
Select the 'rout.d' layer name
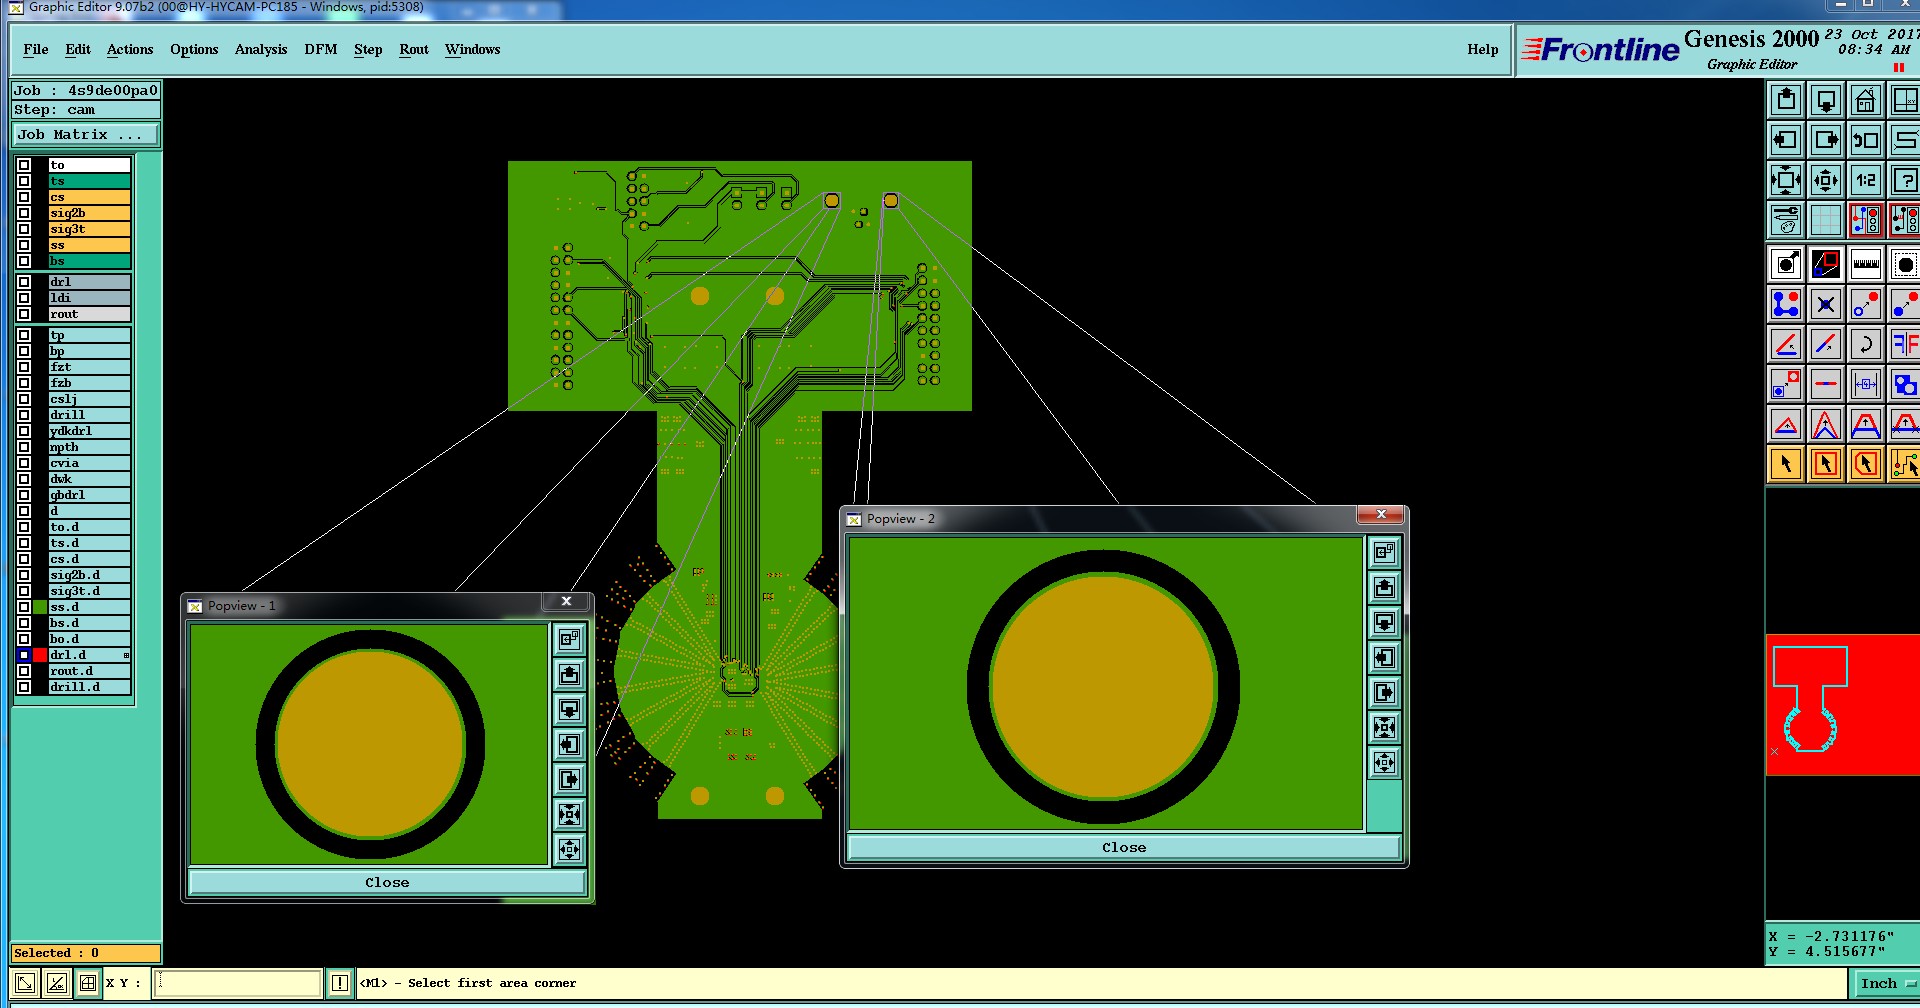[89, 671]
